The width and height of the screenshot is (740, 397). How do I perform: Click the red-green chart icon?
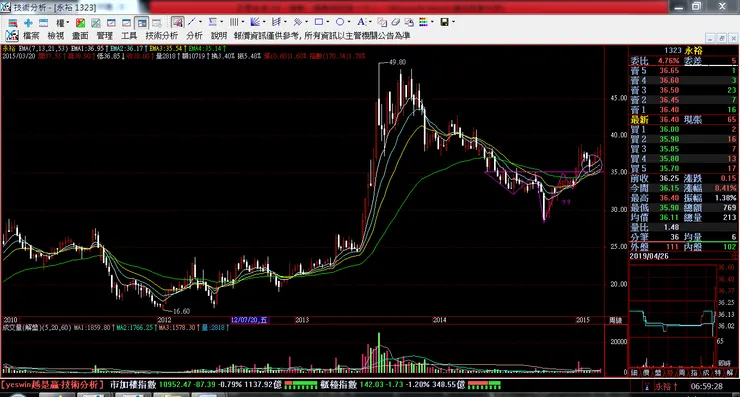(80, 23)
